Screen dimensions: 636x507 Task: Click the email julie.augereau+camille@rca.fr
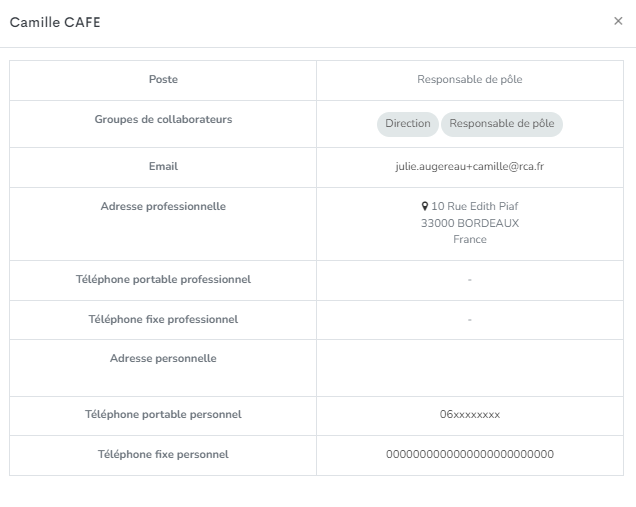(470, 166)
